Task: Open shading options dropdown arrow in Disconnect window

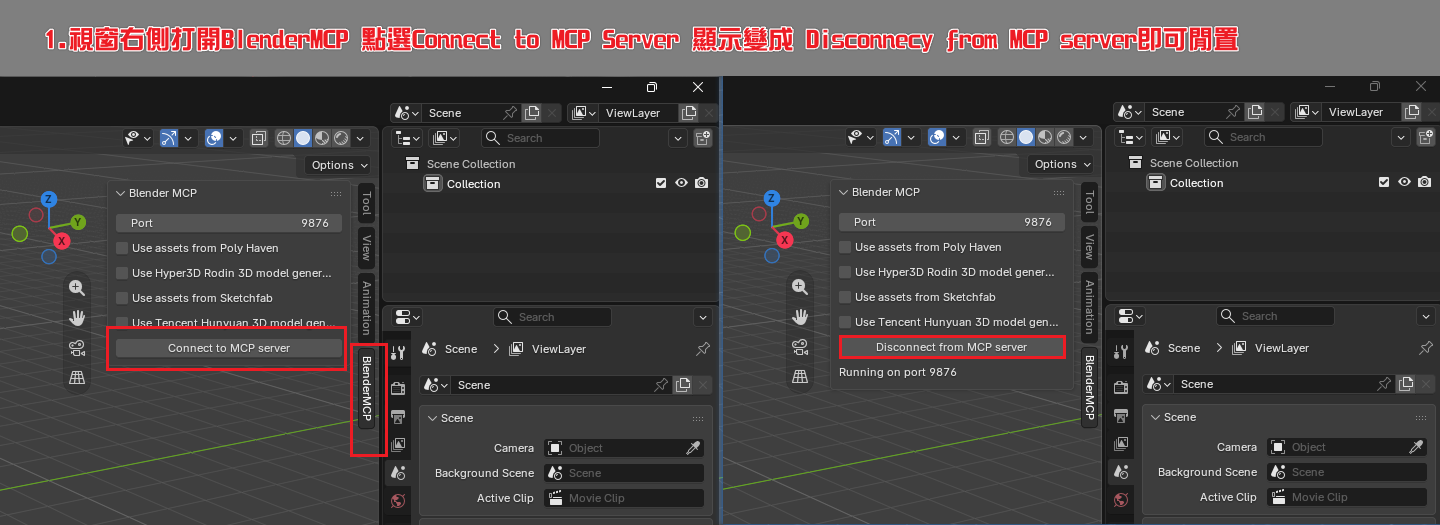Action: 1084,137
